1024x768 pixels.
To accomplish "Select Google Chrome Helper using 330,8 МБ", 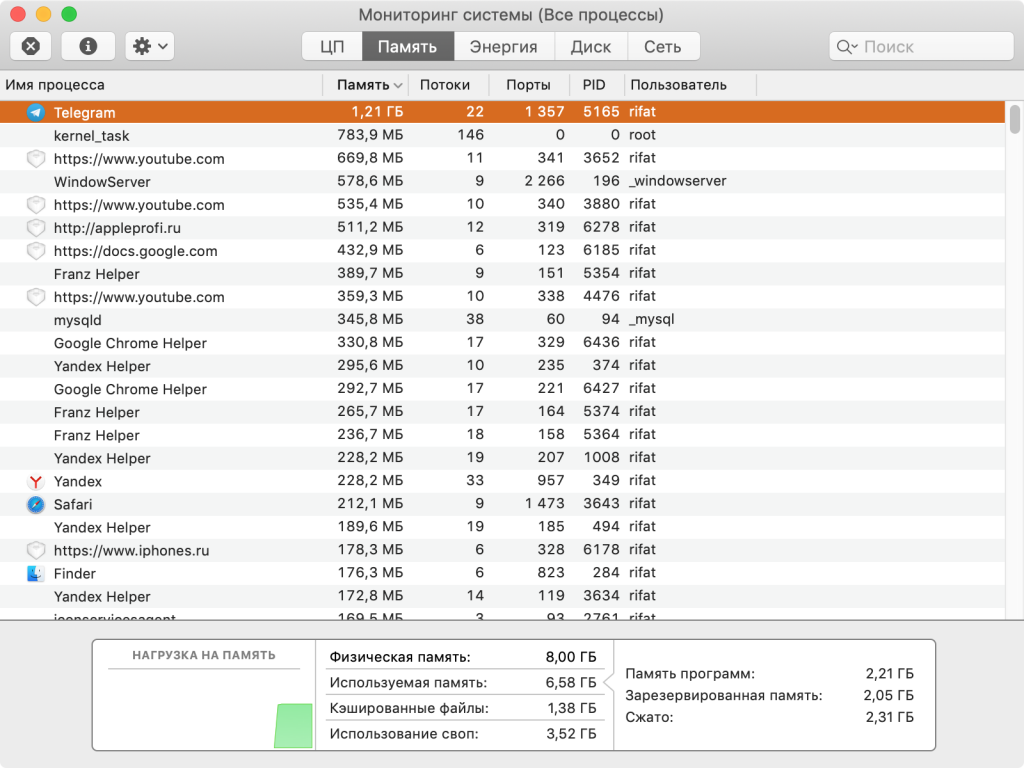I will coord(502,343).
